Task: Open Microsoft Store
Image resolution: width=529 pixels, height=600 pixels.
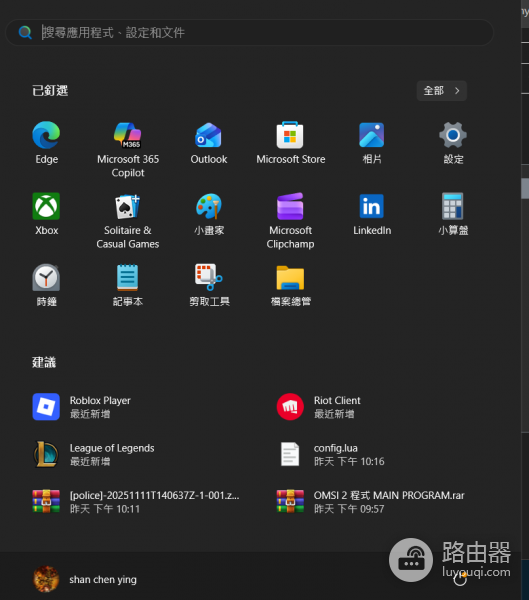Action: coord(291,142)
